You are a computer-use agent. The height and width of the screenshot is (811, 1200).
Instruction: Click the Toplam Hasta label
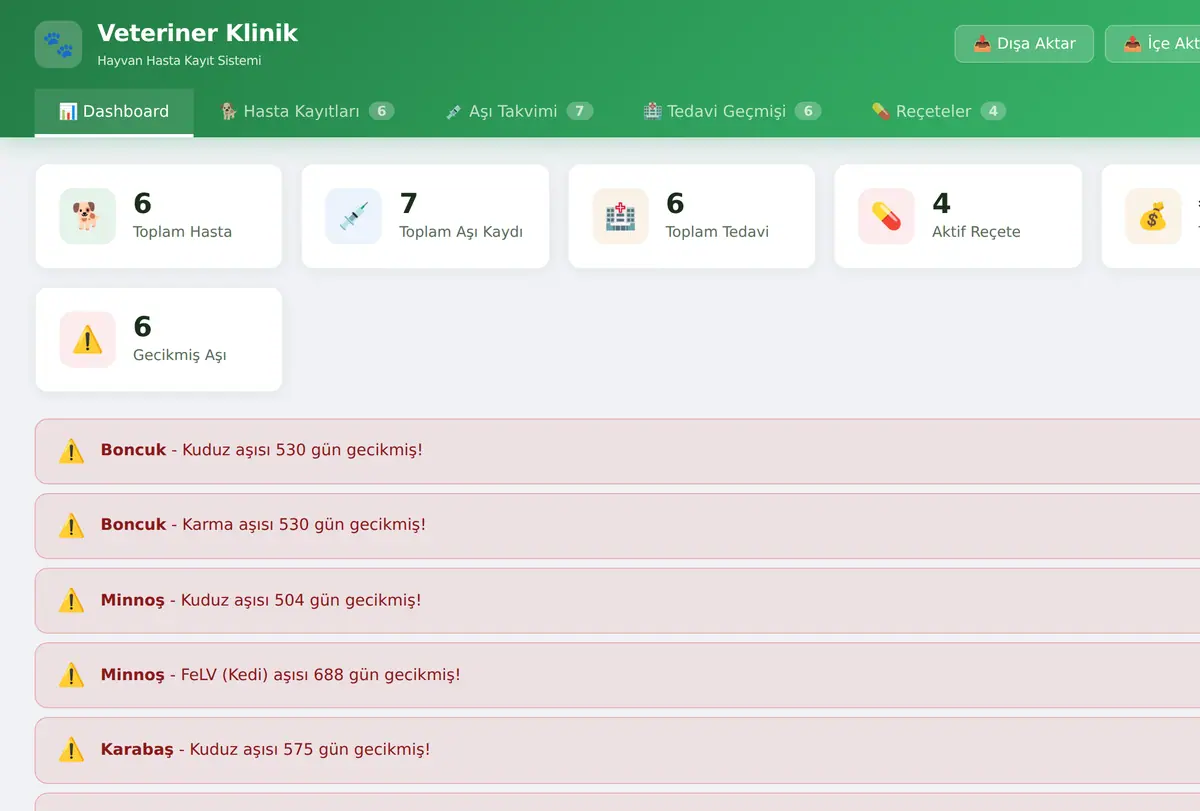pyautogui.click(x=182, y=232)
